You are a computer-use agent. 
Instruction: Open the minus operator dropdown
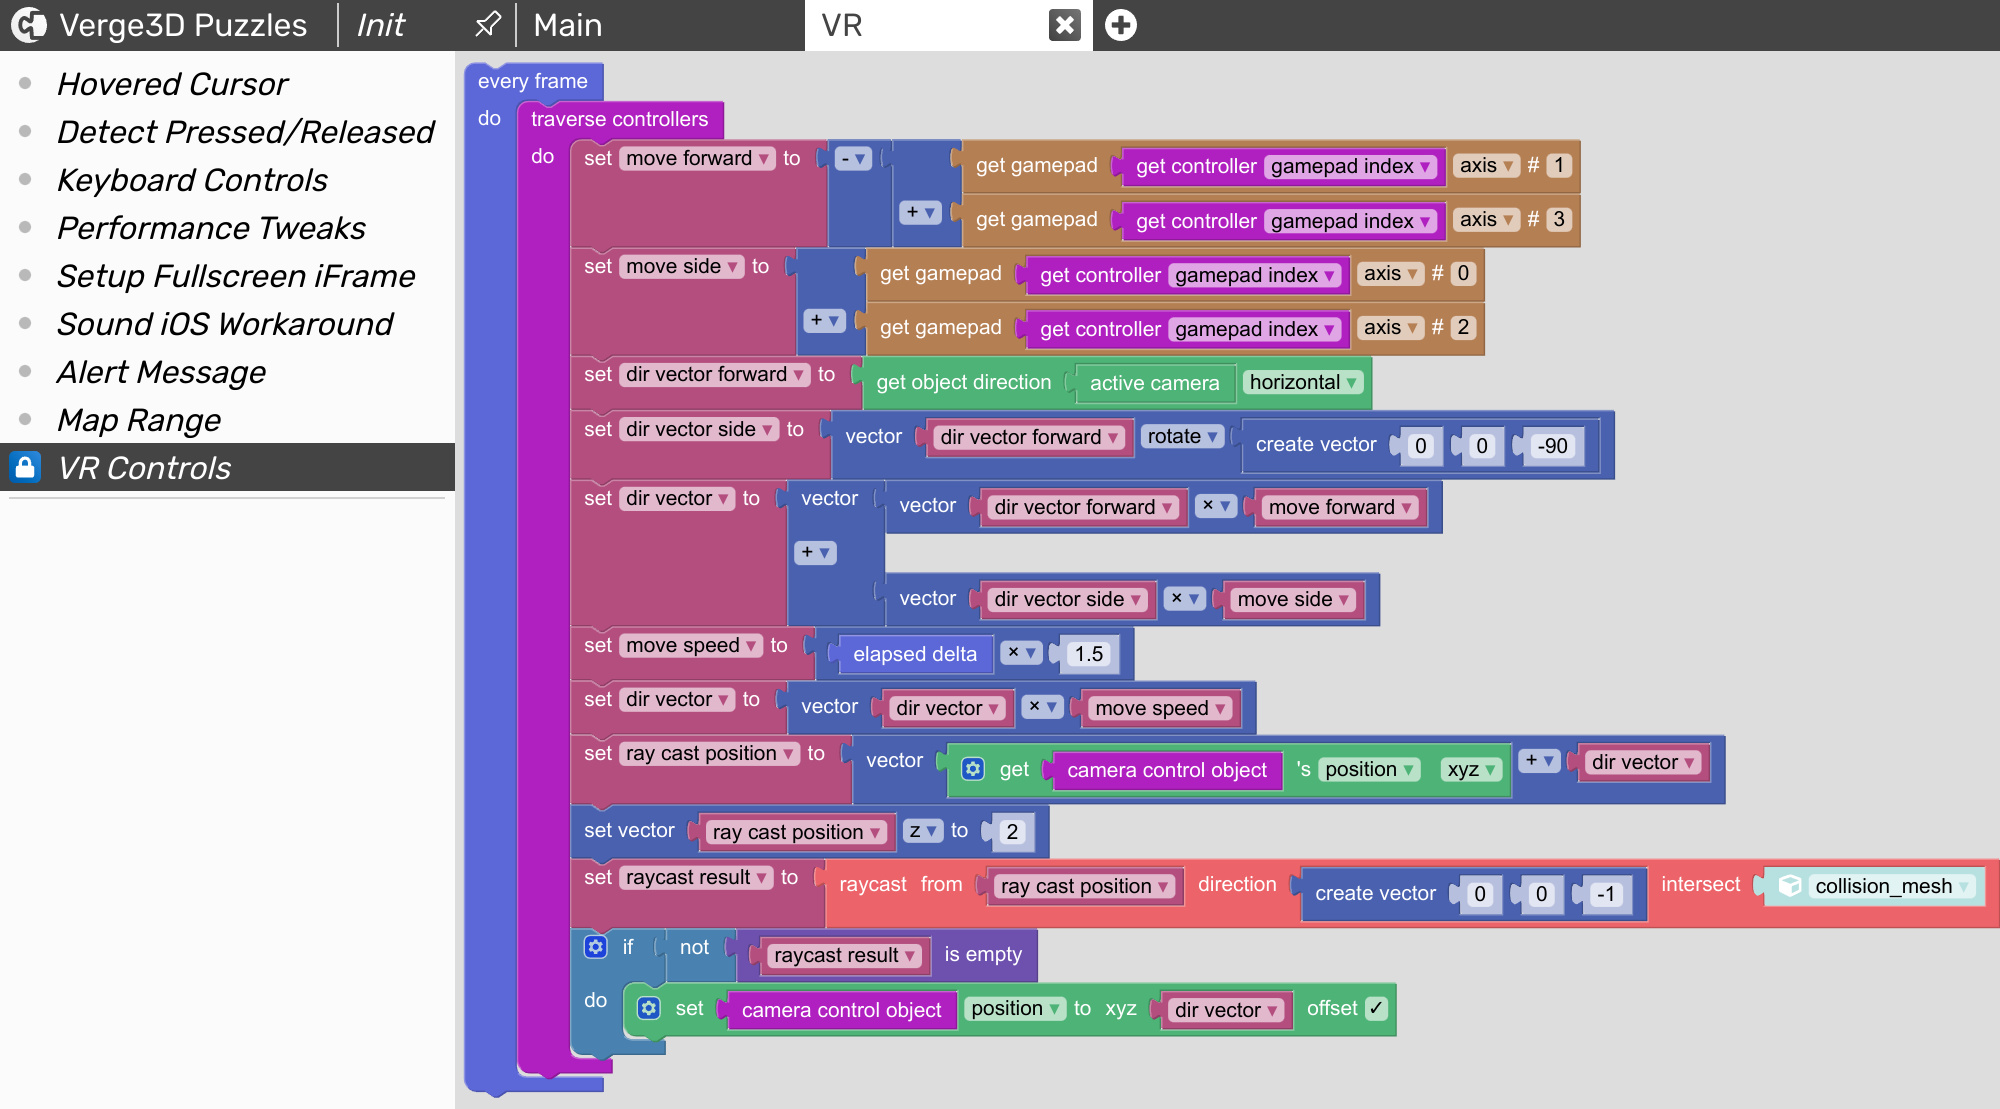tap(853, 158)
